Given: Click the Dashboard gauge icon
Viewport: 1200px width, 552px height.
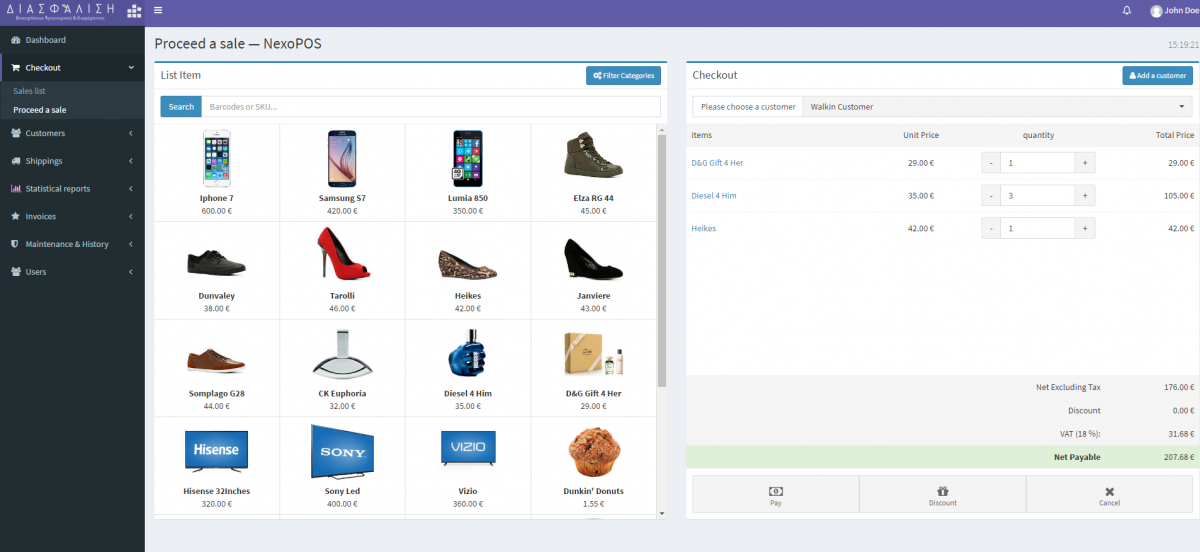Looking at the screenshot, I should (x=16, y=40).
